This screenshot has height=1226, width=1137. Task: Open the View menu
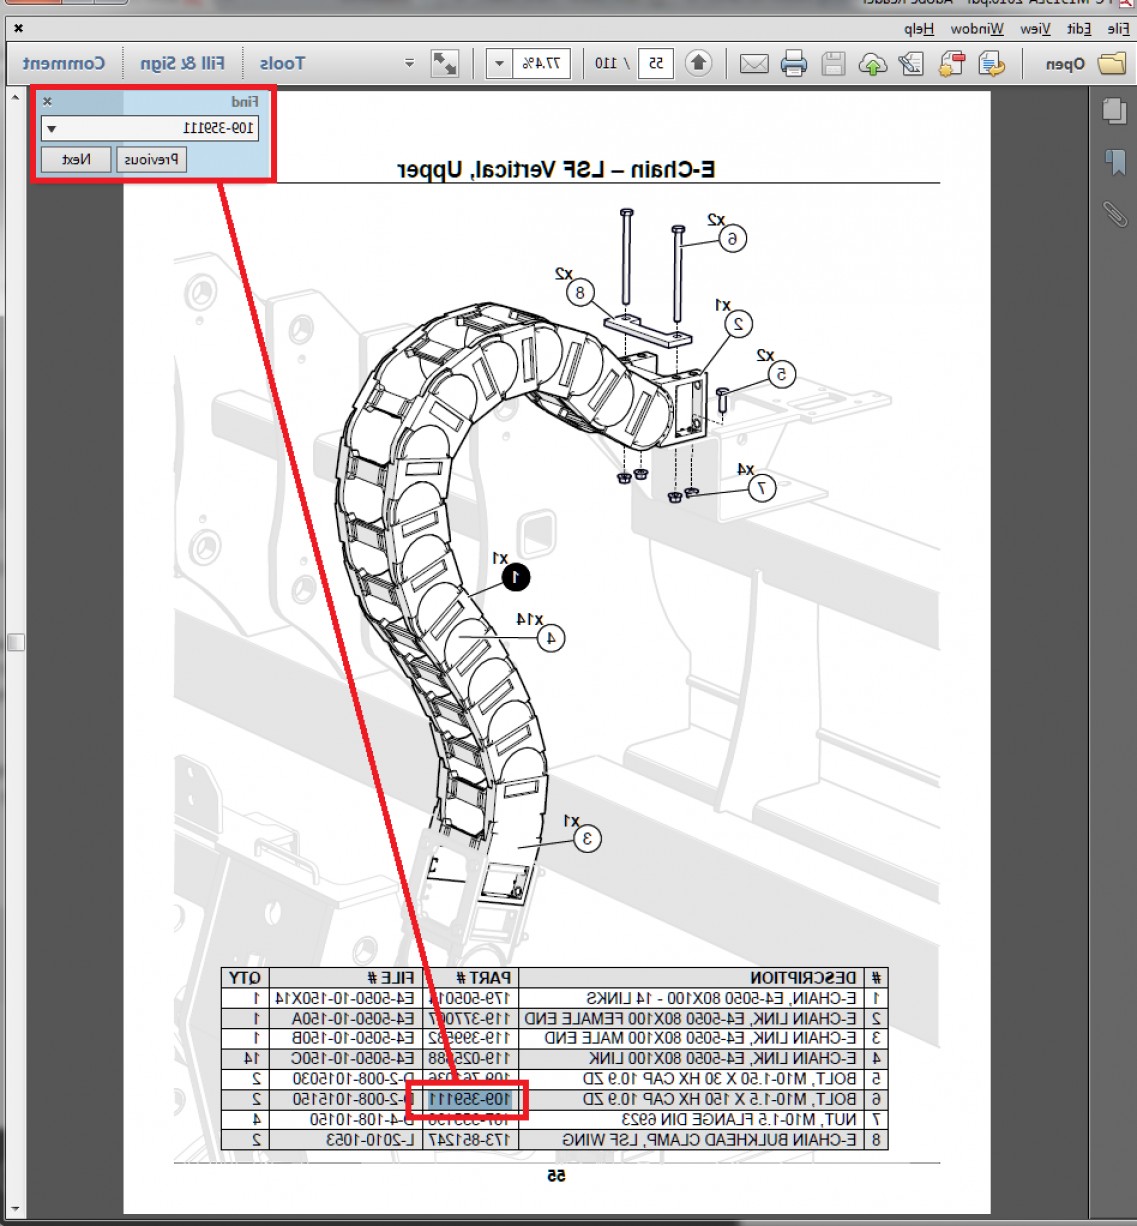1035,29
